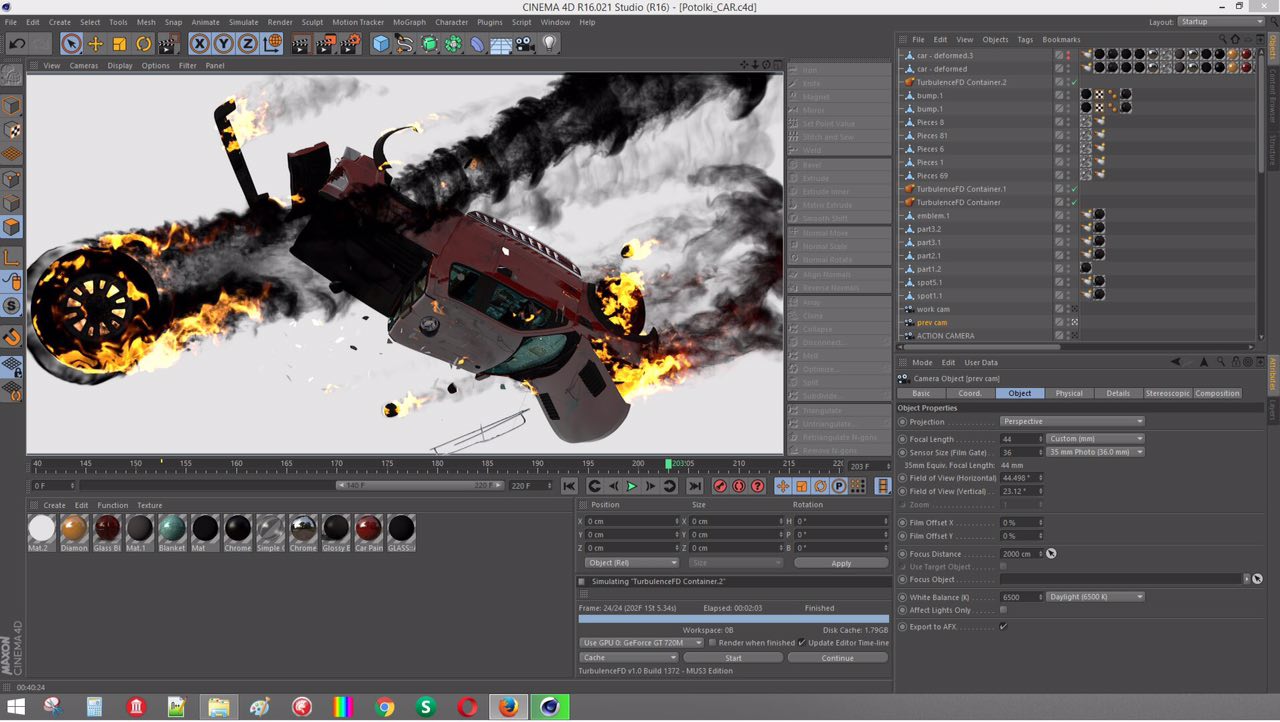Click the Focus Distance picker arrow icon
Image resolution: width=1280 pixels, height=722 pixels.
coord(1051,554)
